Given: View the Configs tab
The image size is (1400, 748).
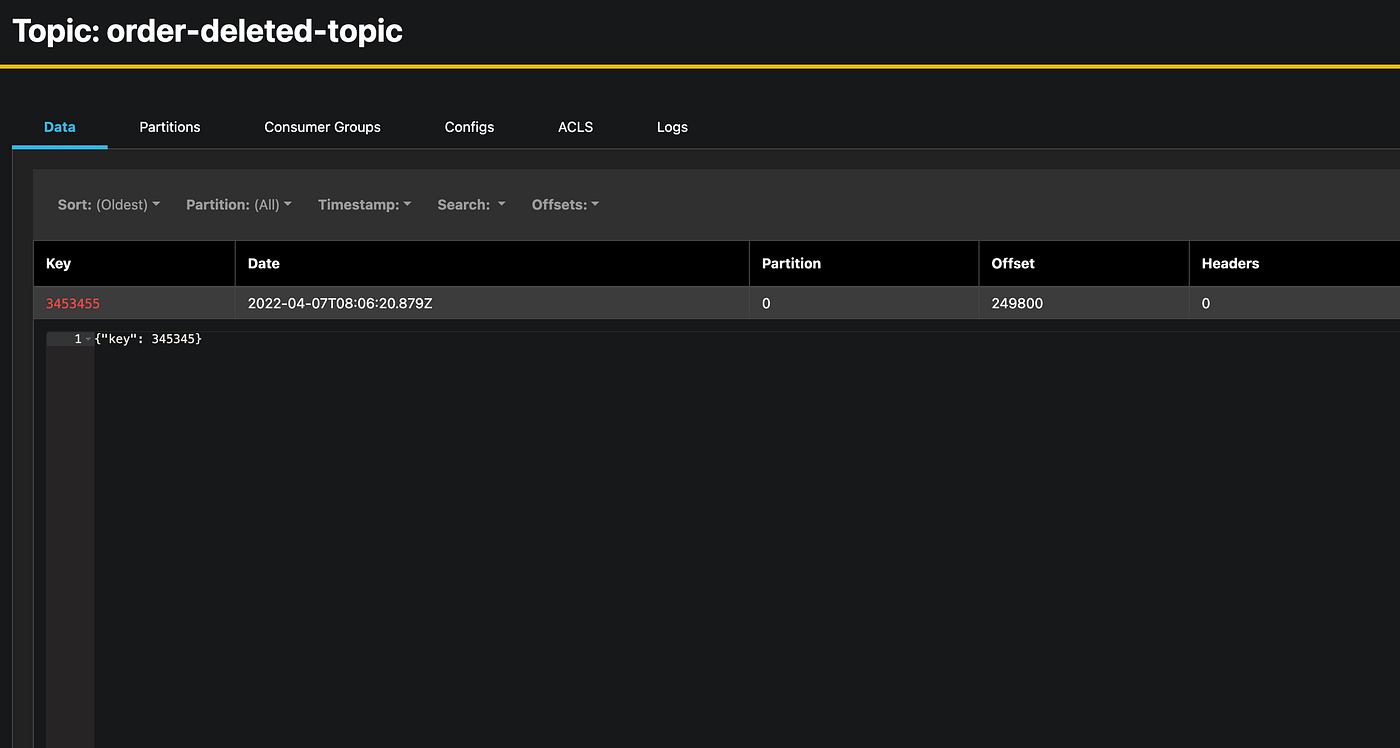Looking at the screenshot, I should pyautogui.click(x=469, y=127).
